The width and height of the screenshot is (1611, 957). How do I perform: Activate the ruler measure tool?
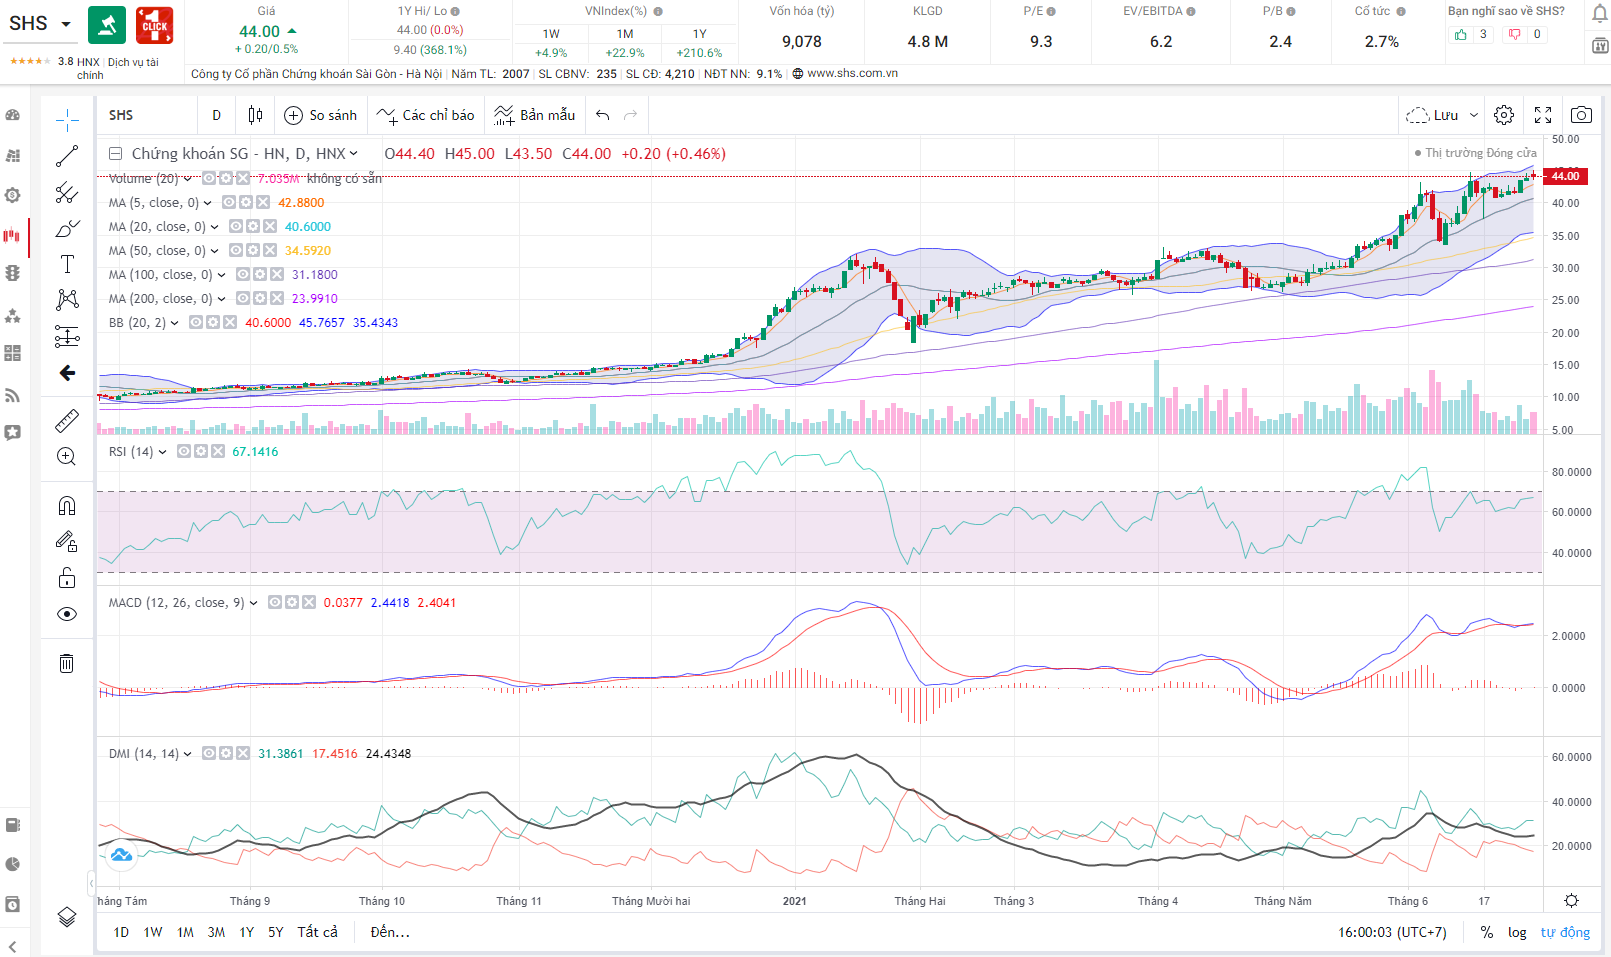(x=67, y=421)
